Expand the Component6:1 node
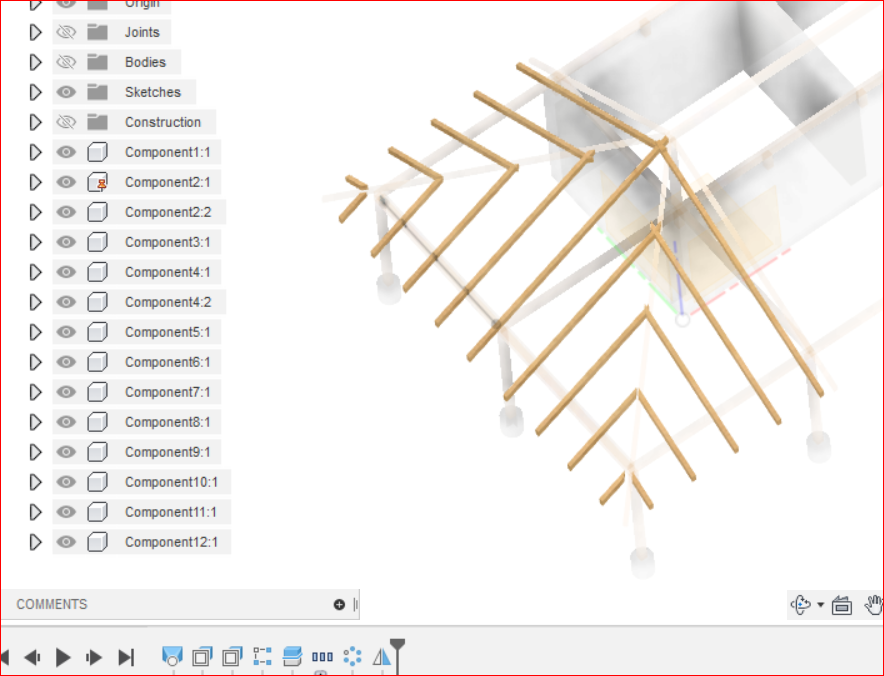Image resolution: width=884 pixels, height=676 pixels. [36, 362]
